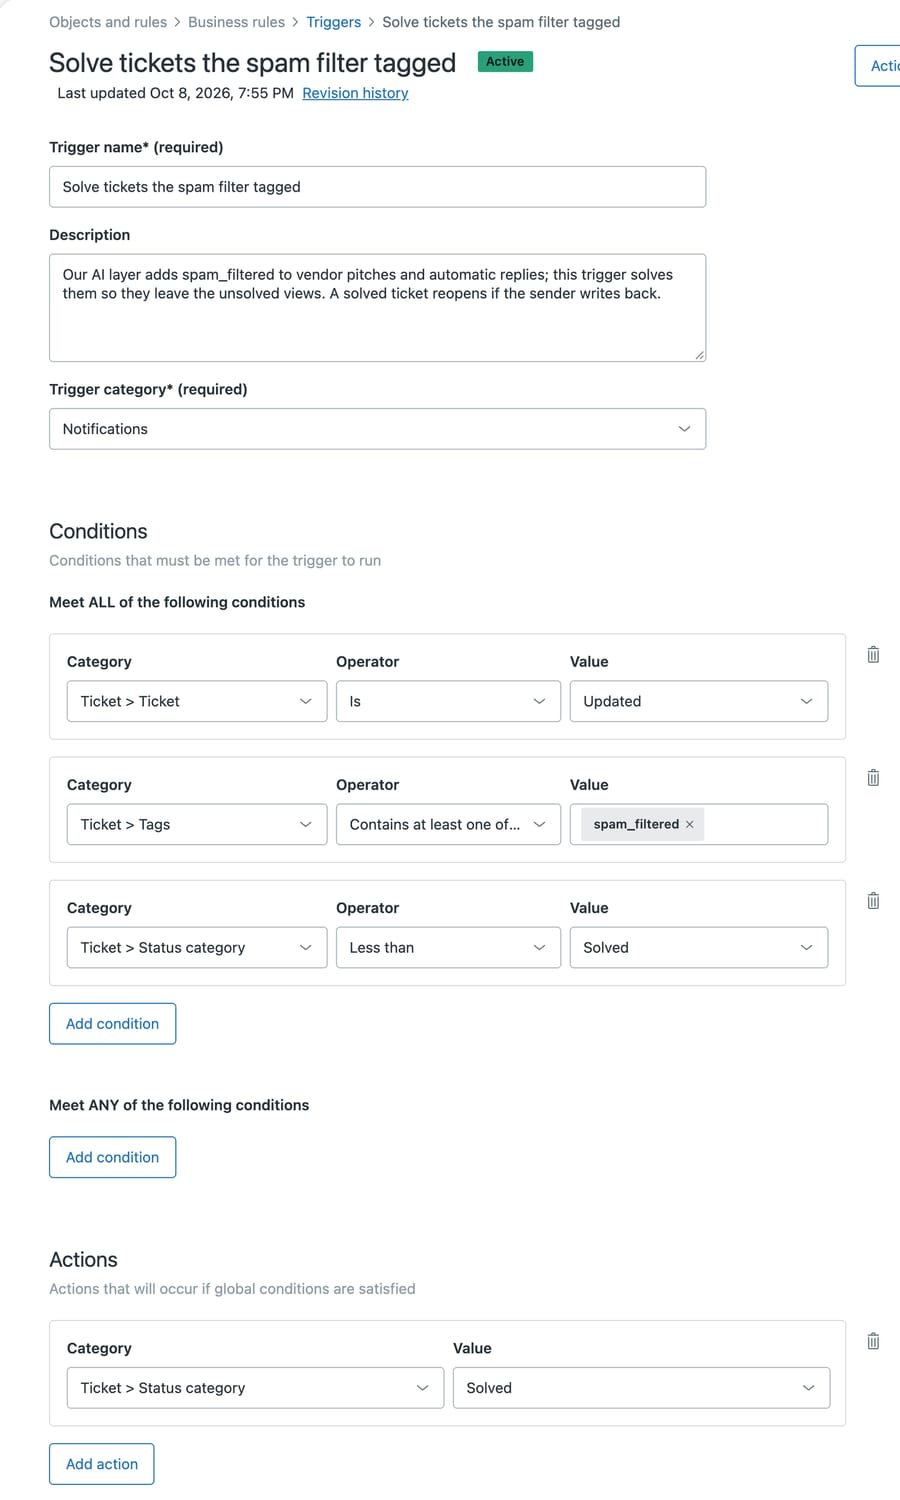This screenshot has width=900, height=1500.
Task: Open the Updated value dropdown
Action: 699,701
